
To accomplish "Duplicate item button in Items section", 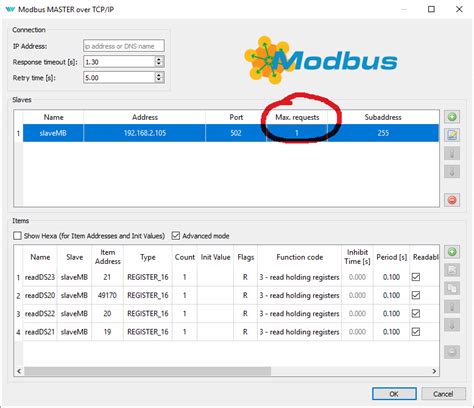I will (x=452, y=288).
